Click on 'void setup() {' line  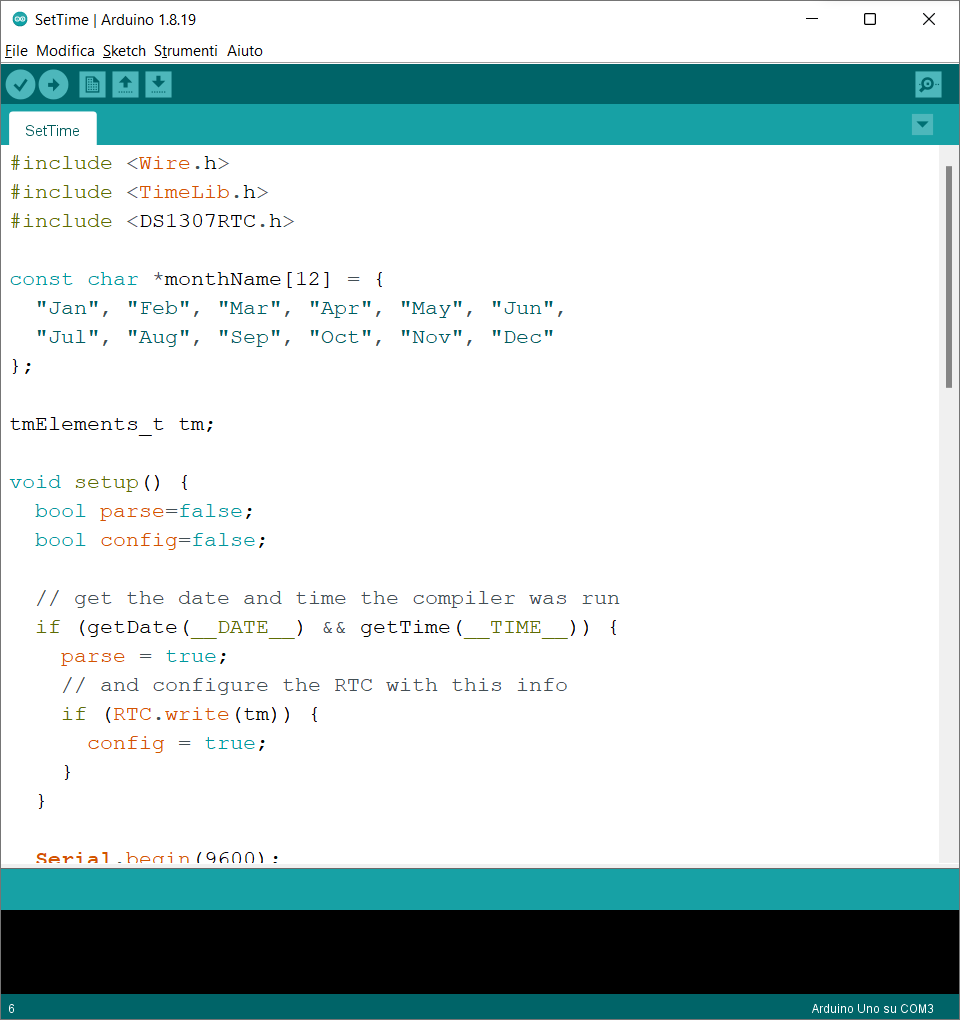click(x=100, y=483)
